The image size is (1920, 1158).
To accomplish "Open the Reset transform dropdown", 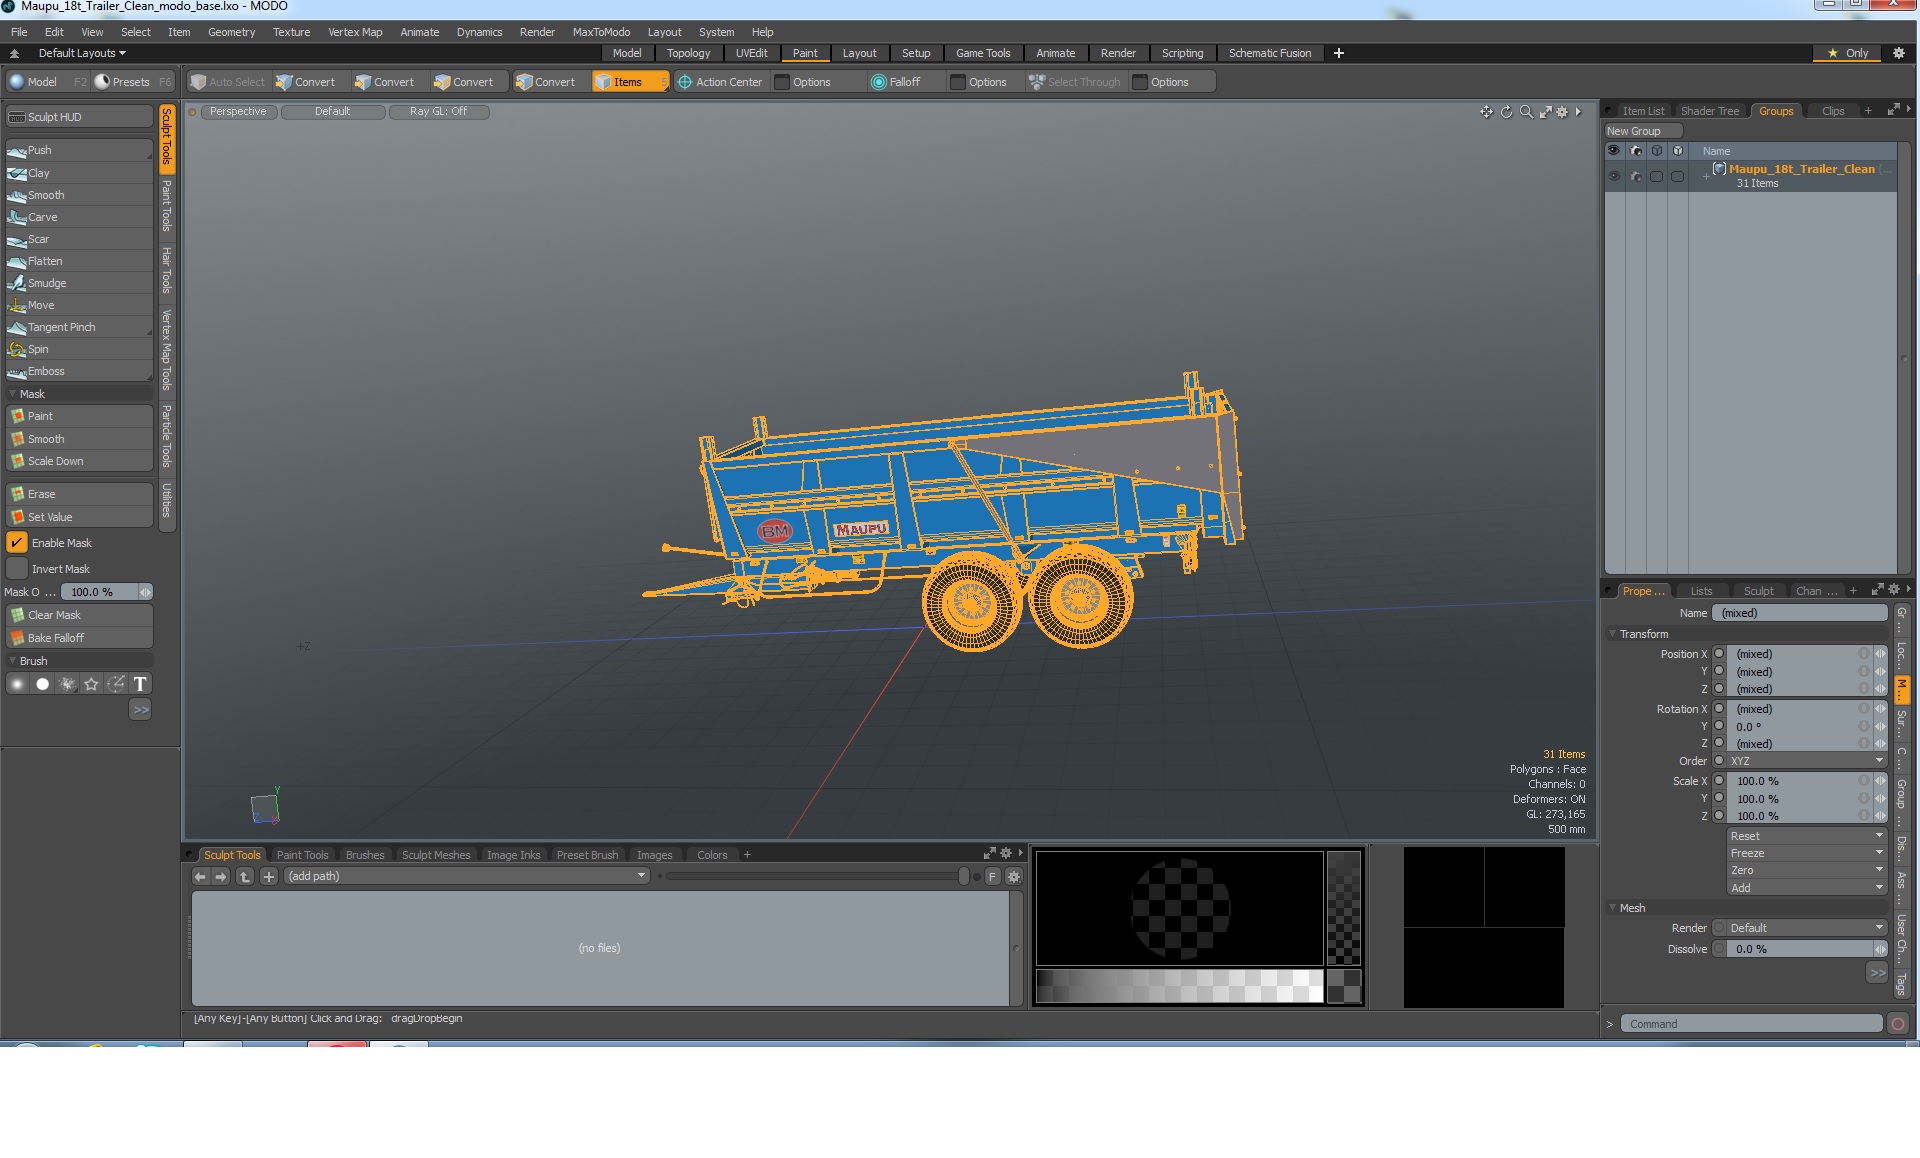I will (x=1807, y=836).
